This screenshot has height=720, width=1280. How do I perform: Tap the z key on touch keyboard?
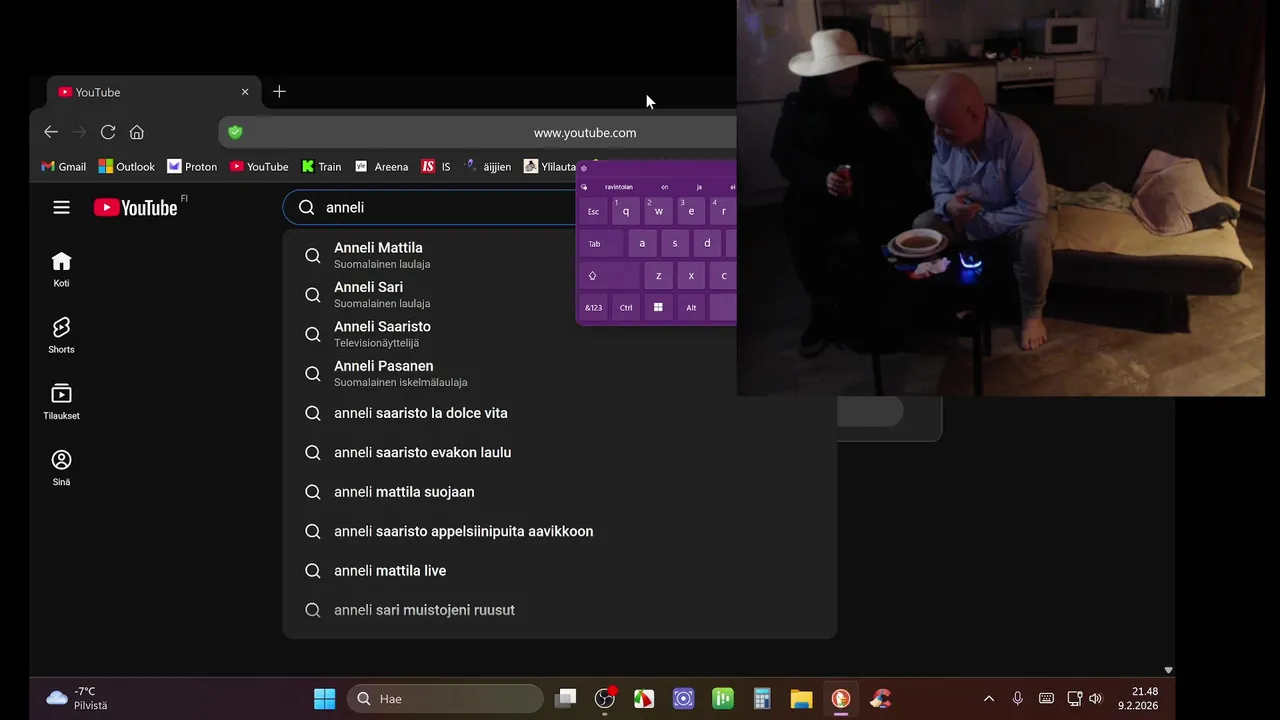coord(658,275)
